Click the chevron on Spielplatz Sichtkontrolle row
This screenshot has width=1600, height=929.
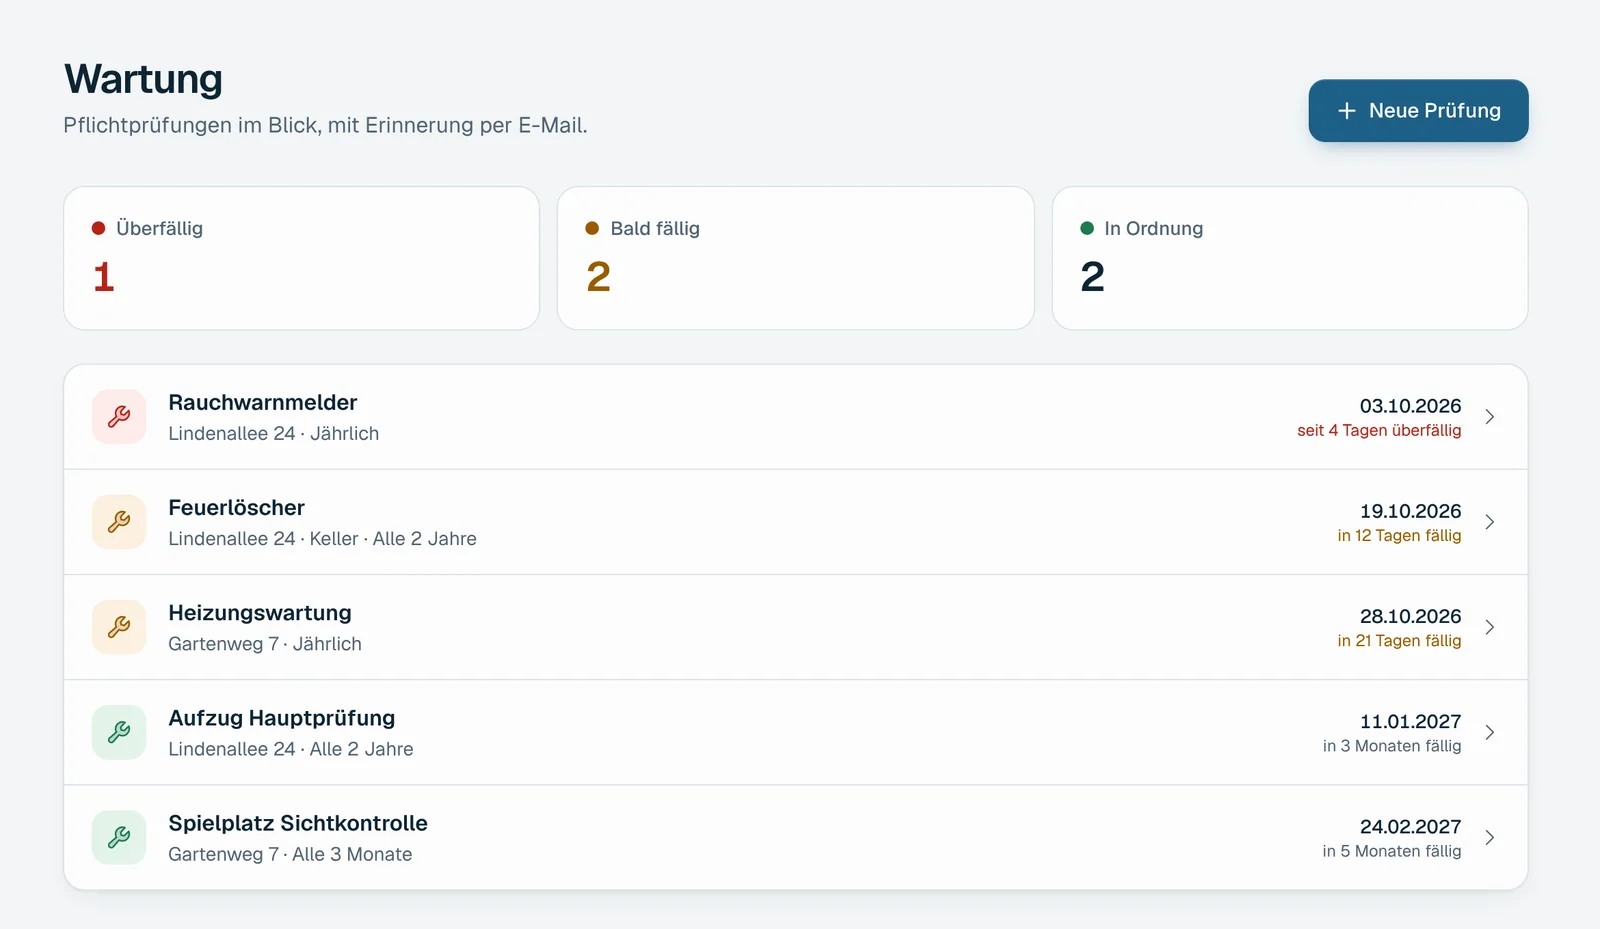[1490, 837]
